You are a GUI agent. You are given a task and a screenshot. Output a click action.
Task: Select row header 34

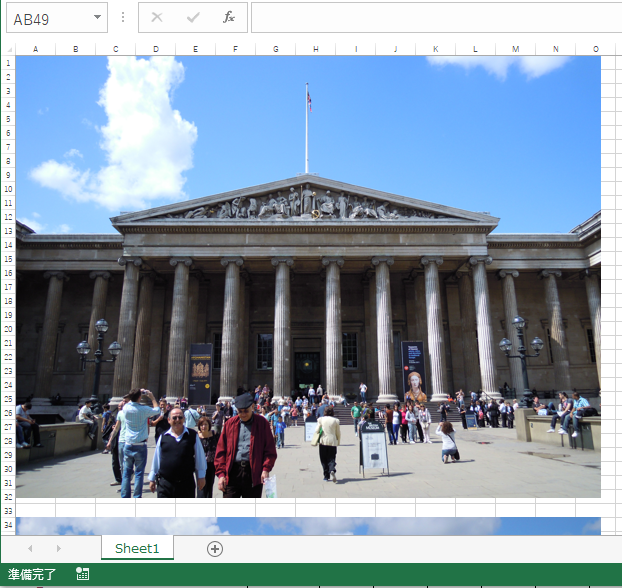[8, 525]
